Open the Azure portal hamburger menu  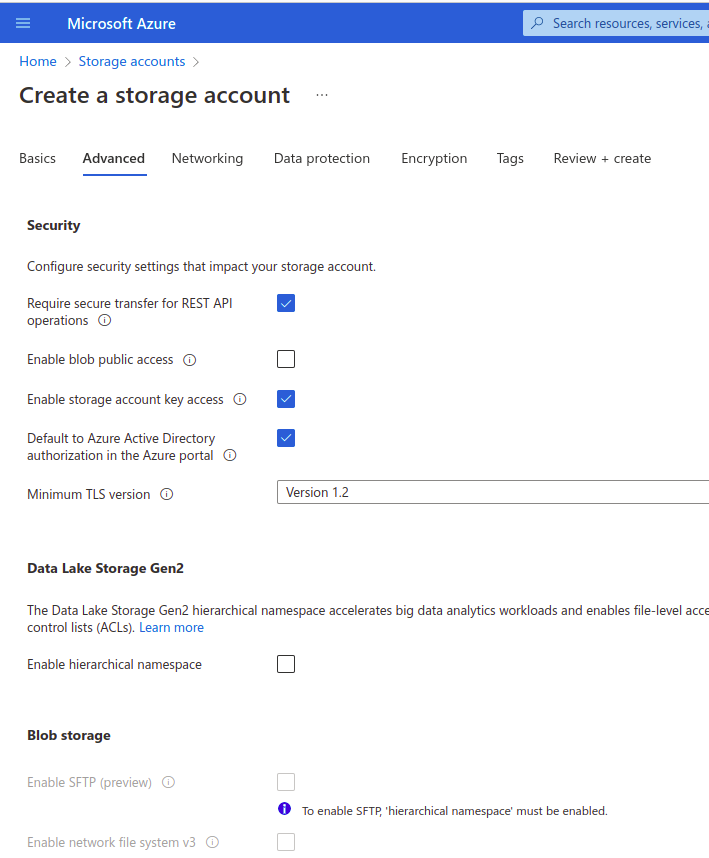click(25, 22)
